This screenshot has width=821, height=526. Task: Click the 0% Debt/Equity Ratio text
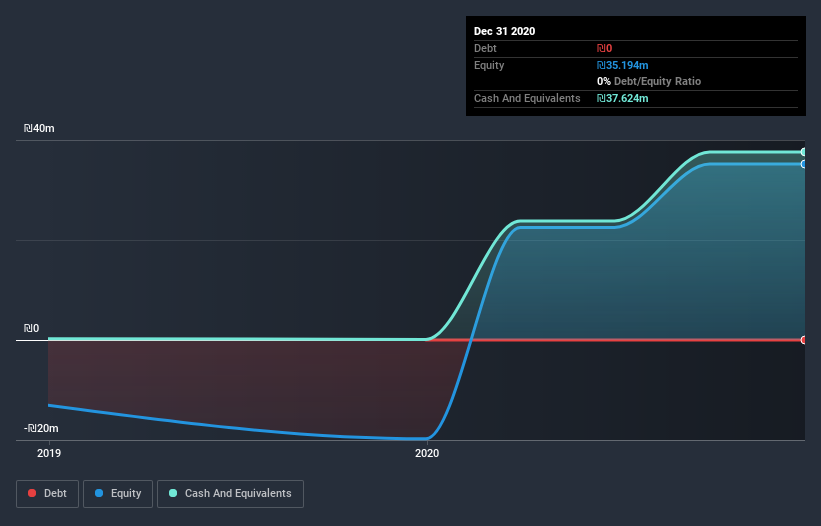click(x=649, y=81)
